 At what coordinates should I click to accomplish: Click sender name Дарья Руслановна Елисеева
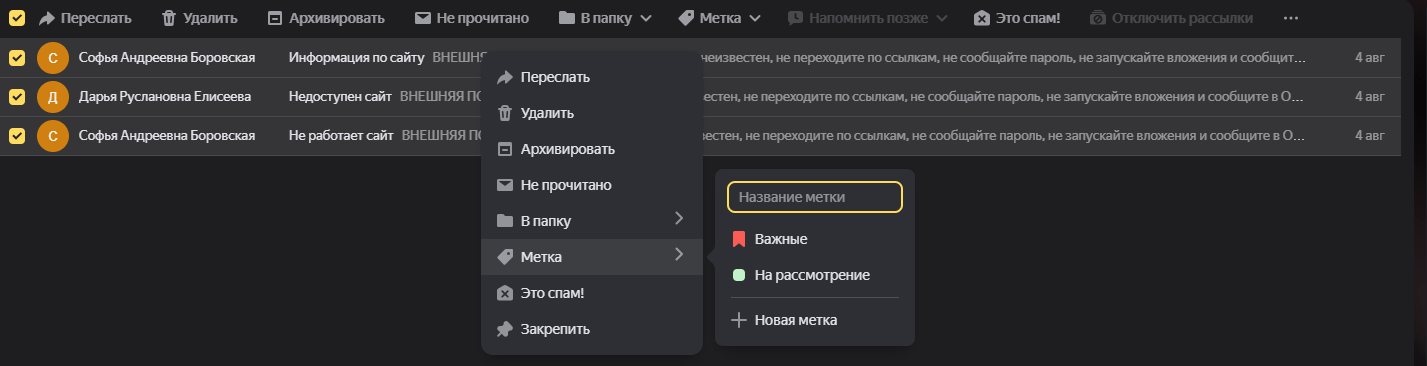click(x=165, y=96)
